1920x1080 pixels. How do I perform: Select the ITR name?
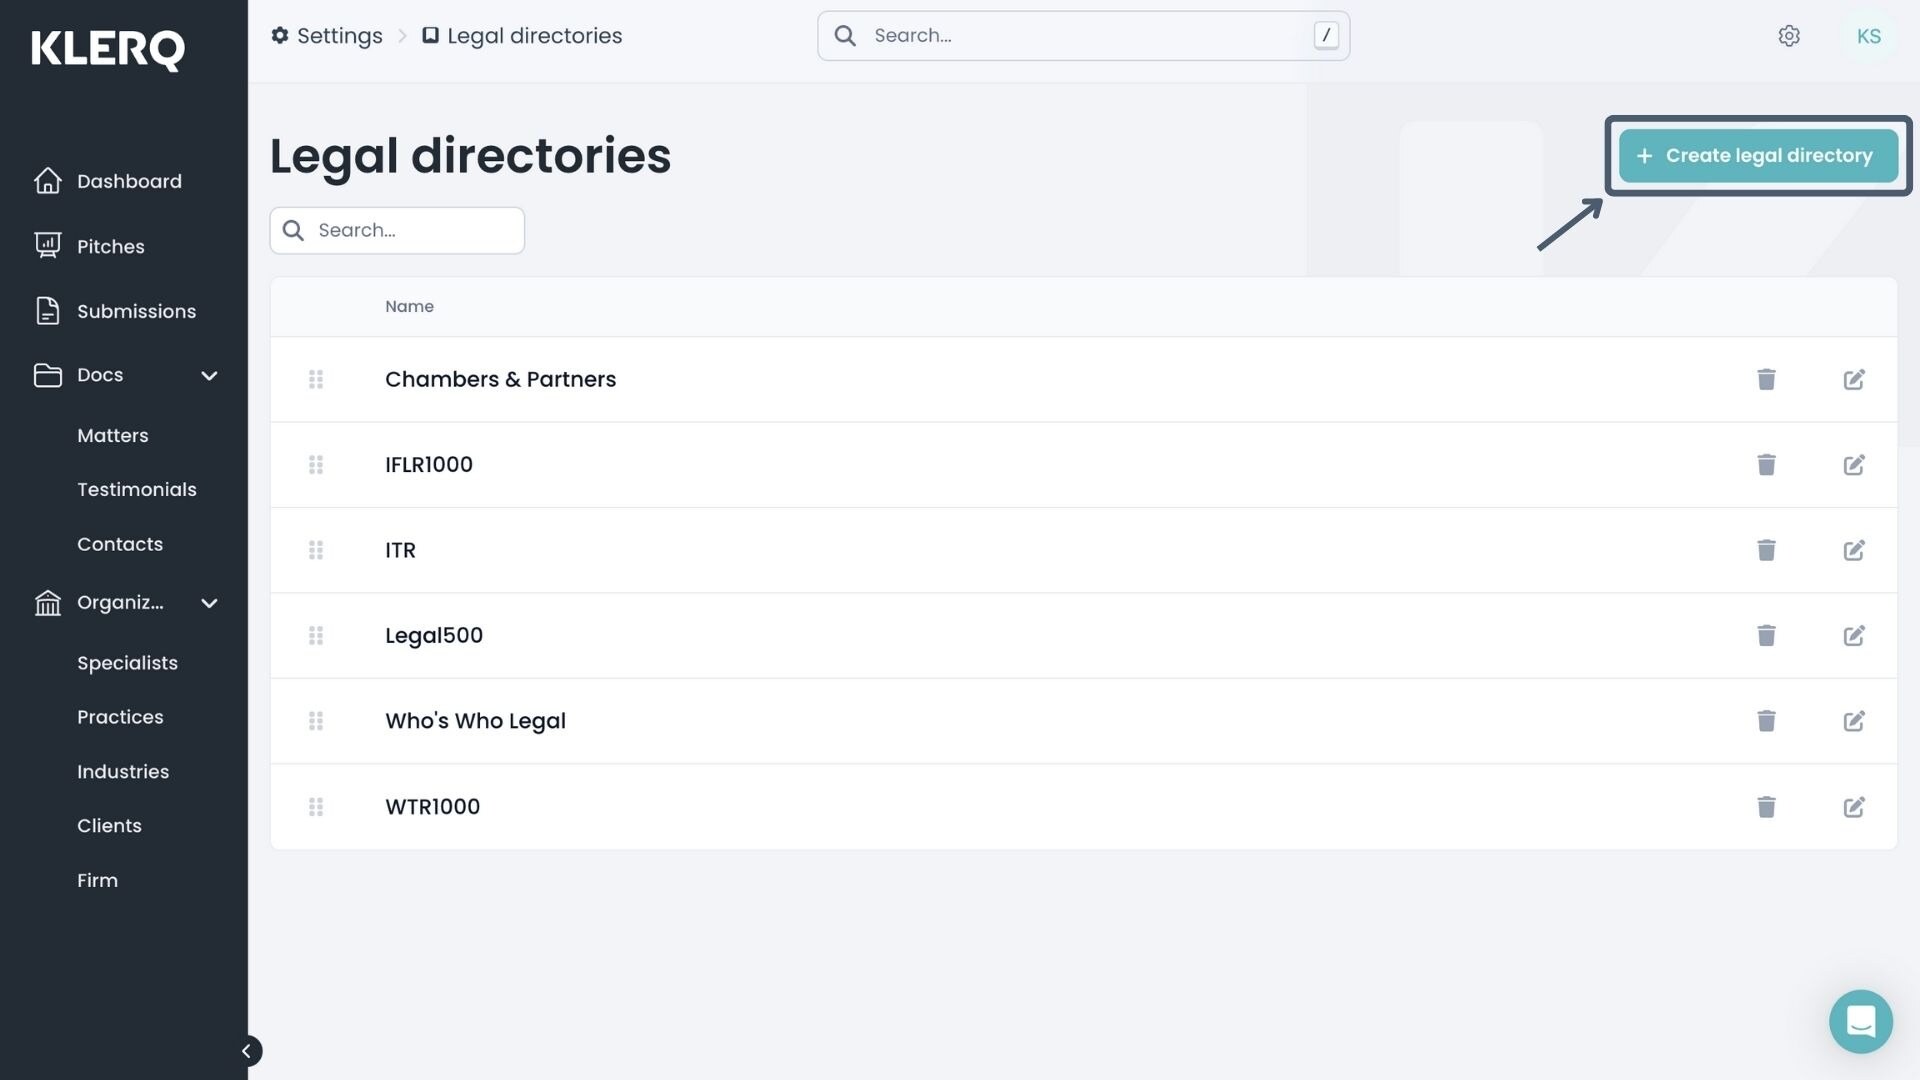click(x=400, y=550)
